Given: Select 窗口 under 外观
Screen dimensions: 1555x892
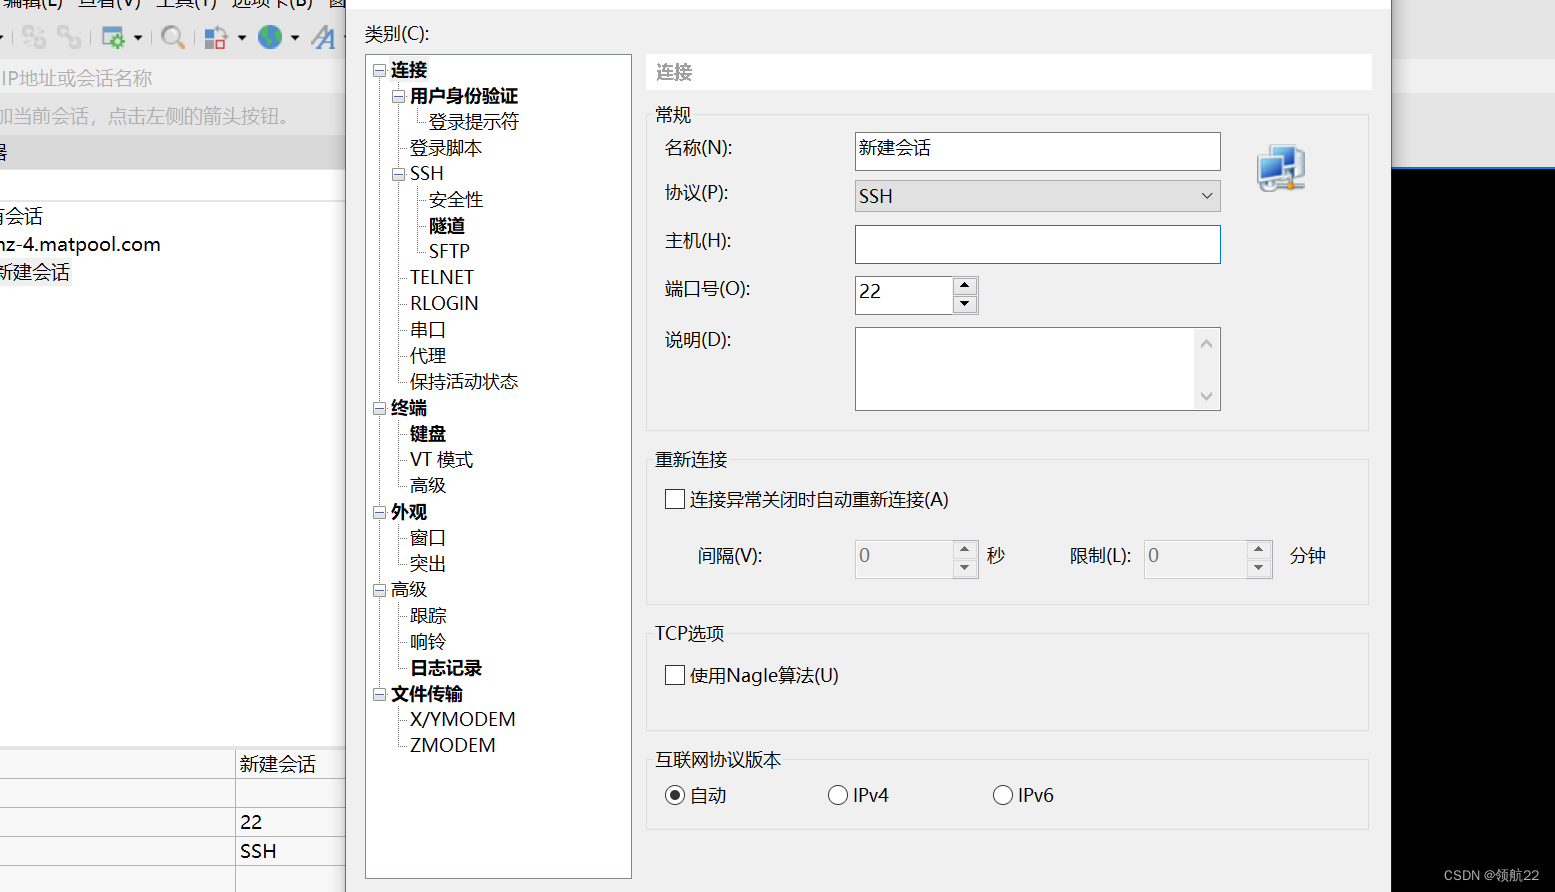Looking at the screenshot, I should tap(428, 538).
